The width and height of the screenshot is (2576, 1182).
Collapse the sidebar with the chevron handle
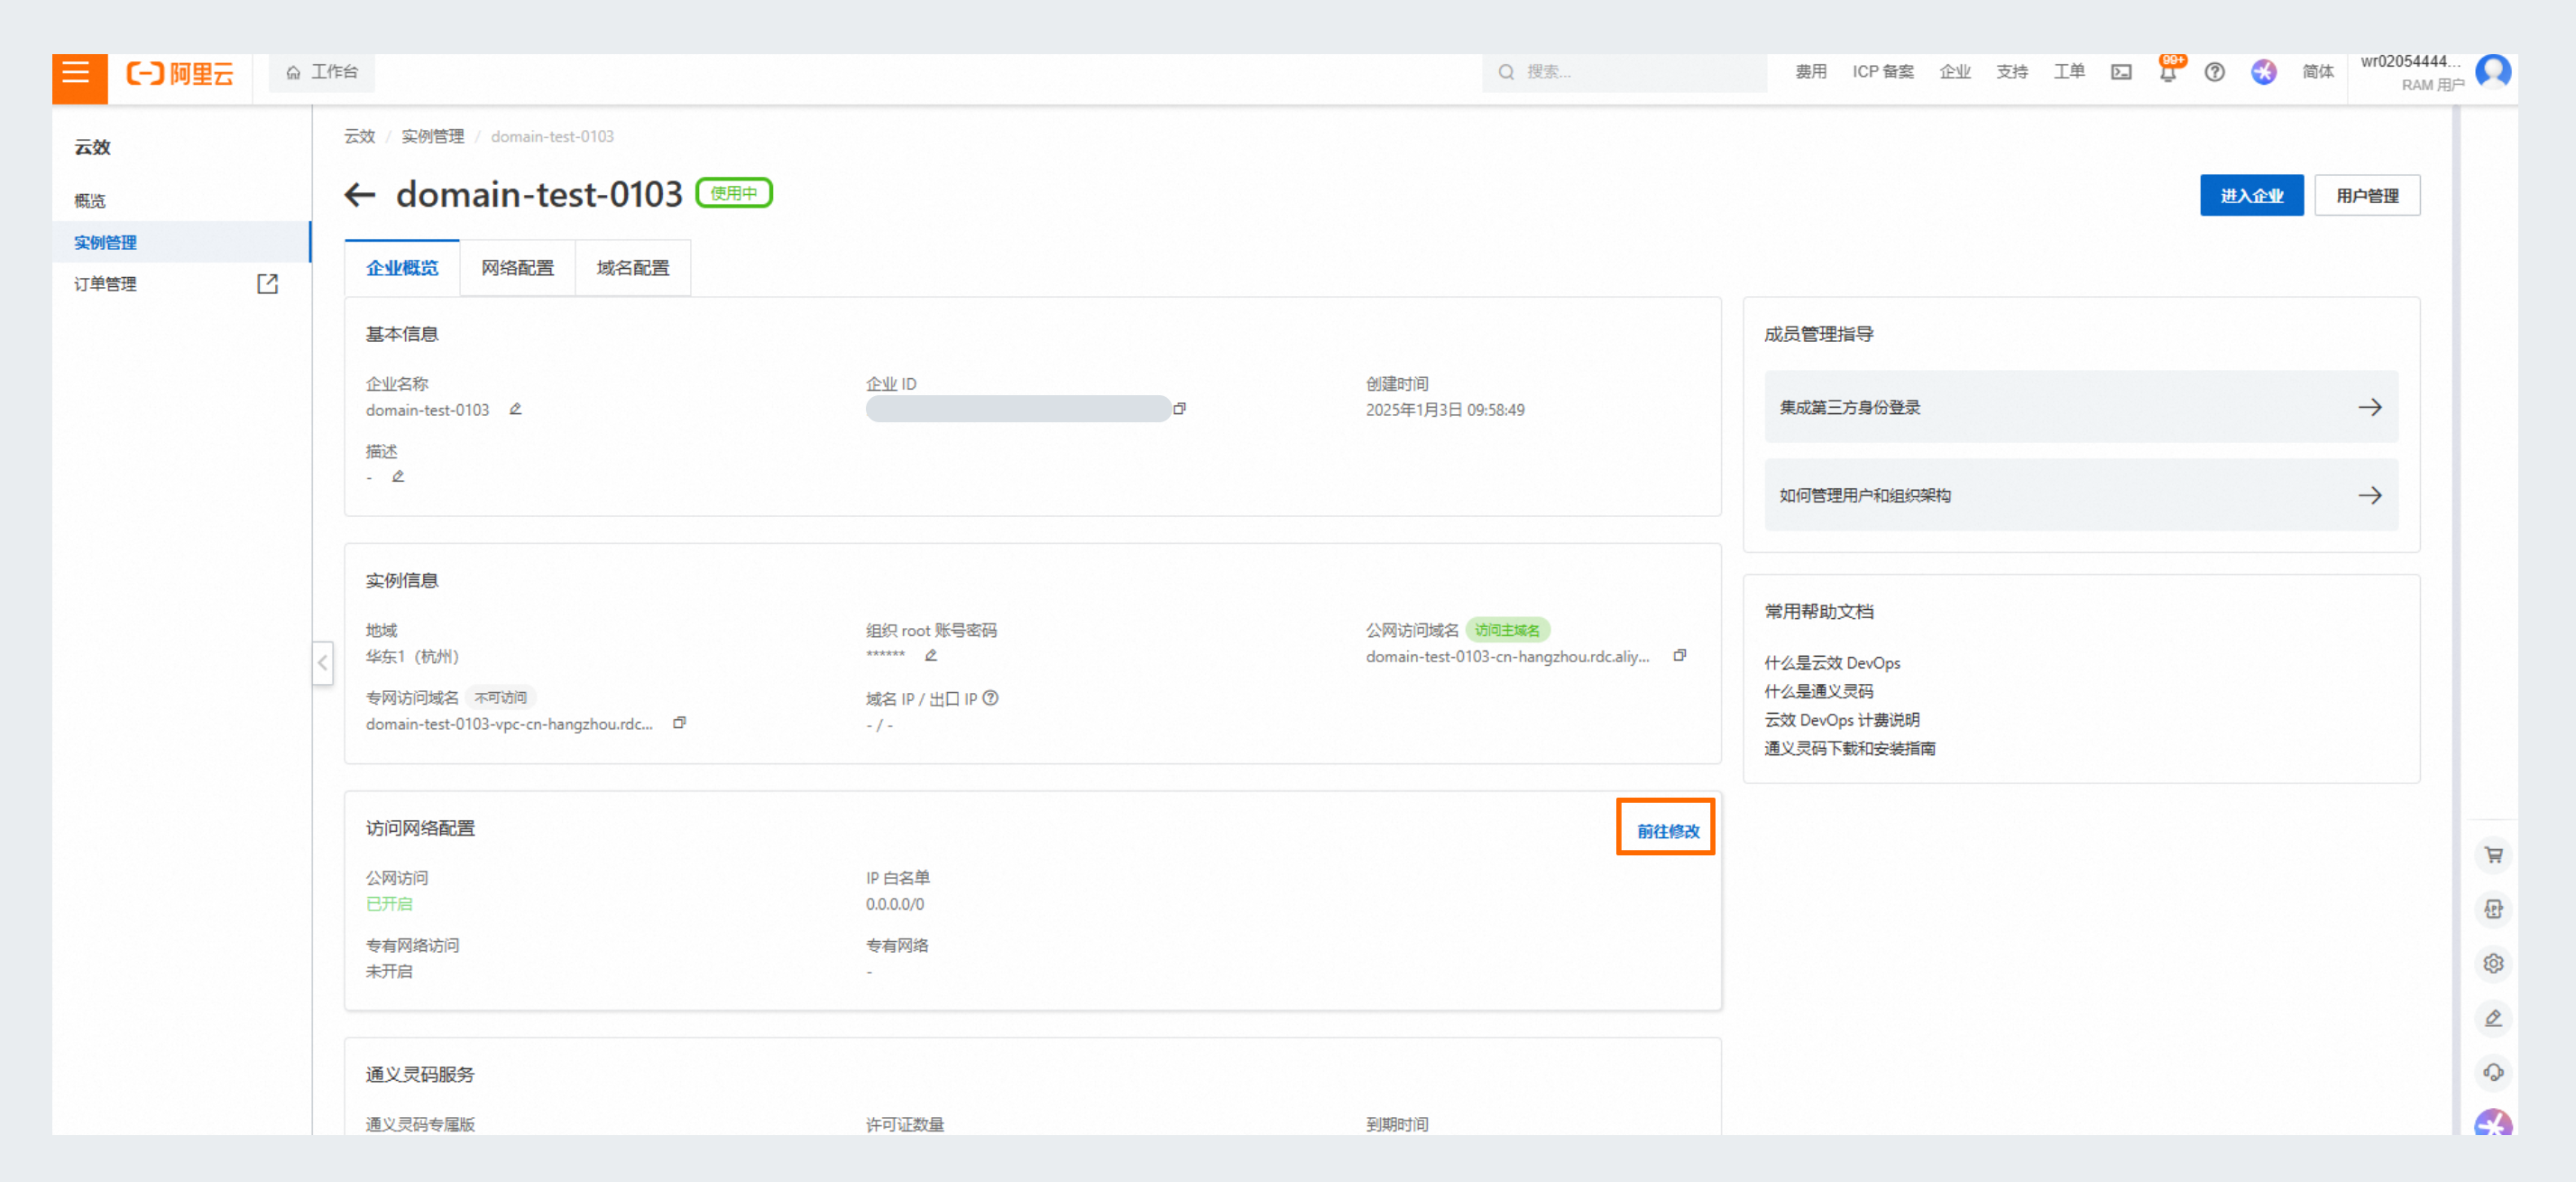(x=322, y=663)
